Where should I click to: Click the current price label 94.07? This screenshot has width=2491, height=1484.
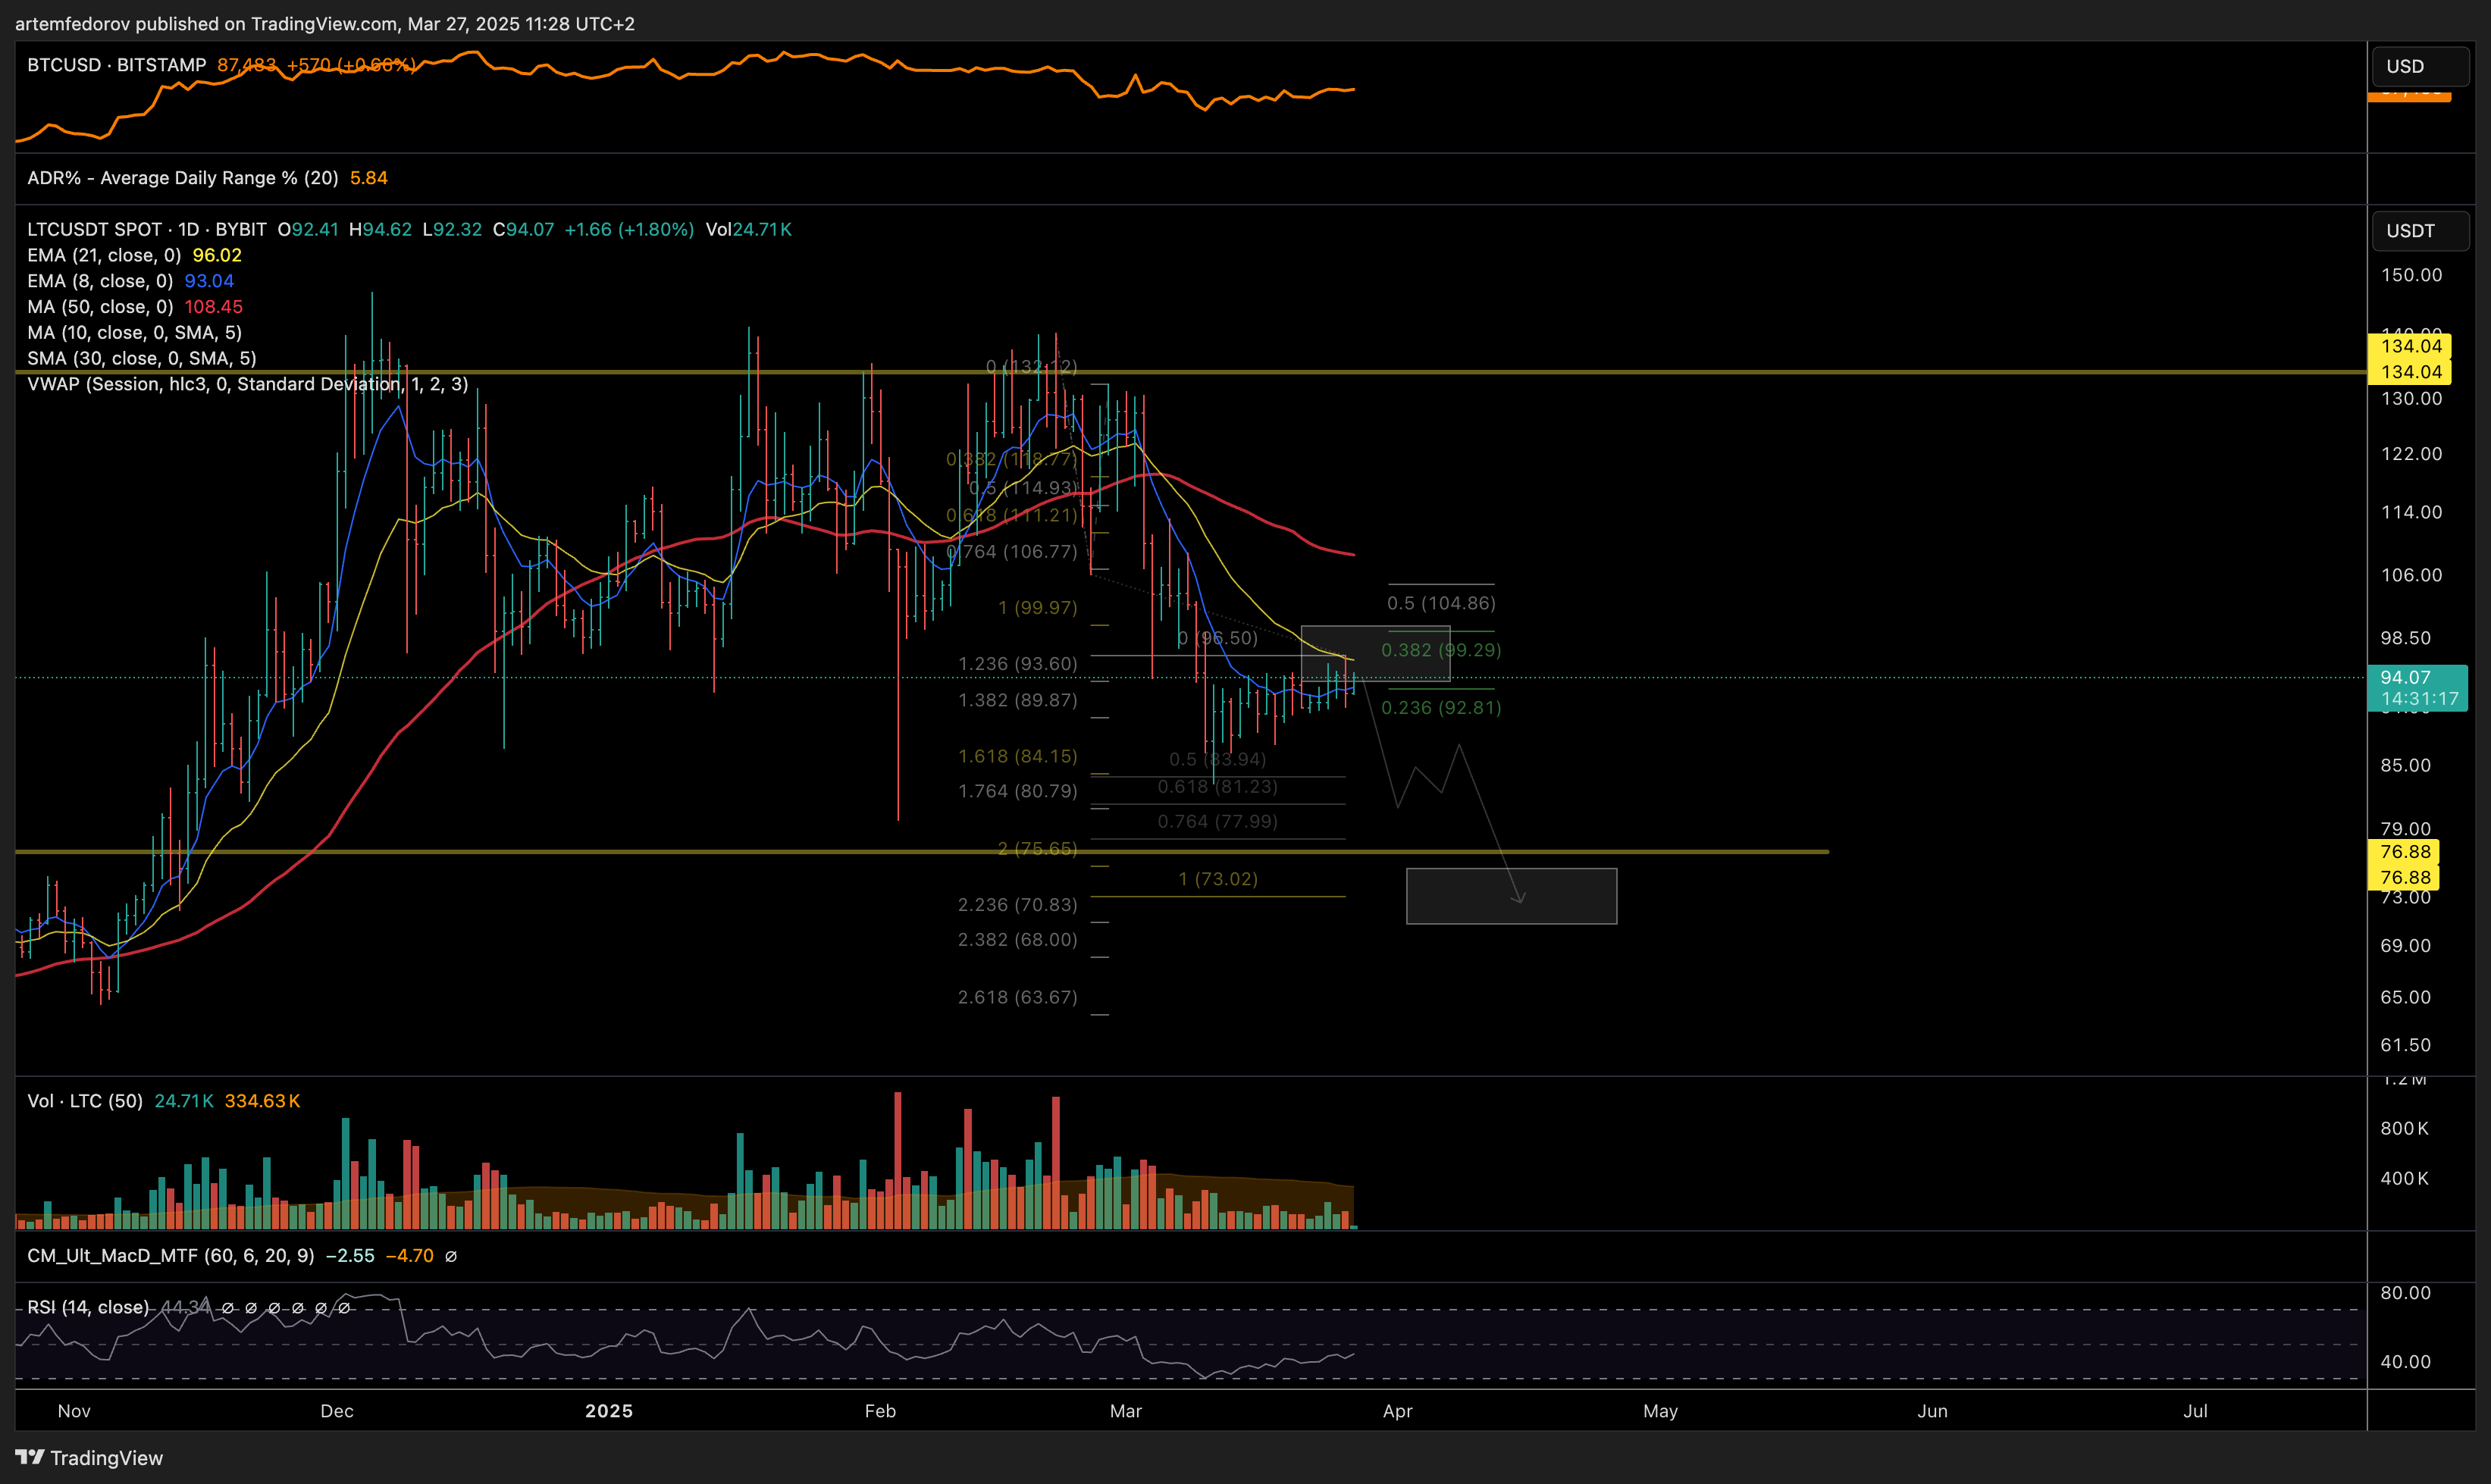(x=2418, y=677)
